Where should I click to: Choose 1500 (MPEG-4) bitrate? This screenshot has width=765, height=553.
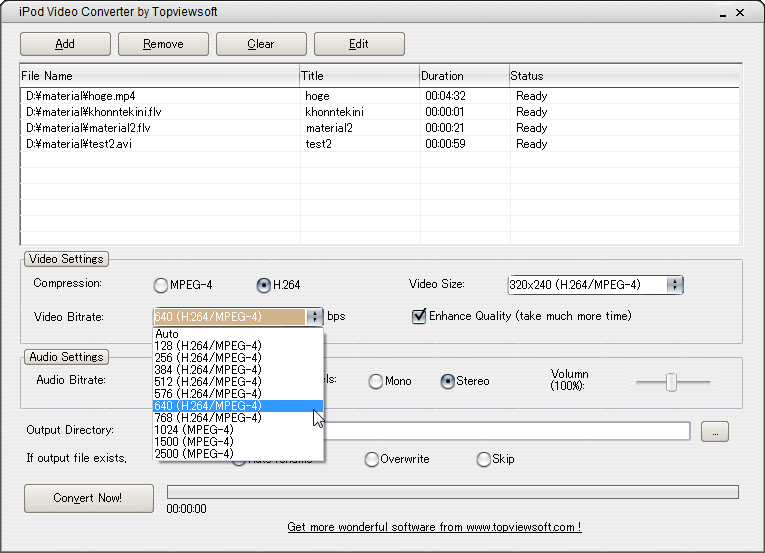coord(238,442)
